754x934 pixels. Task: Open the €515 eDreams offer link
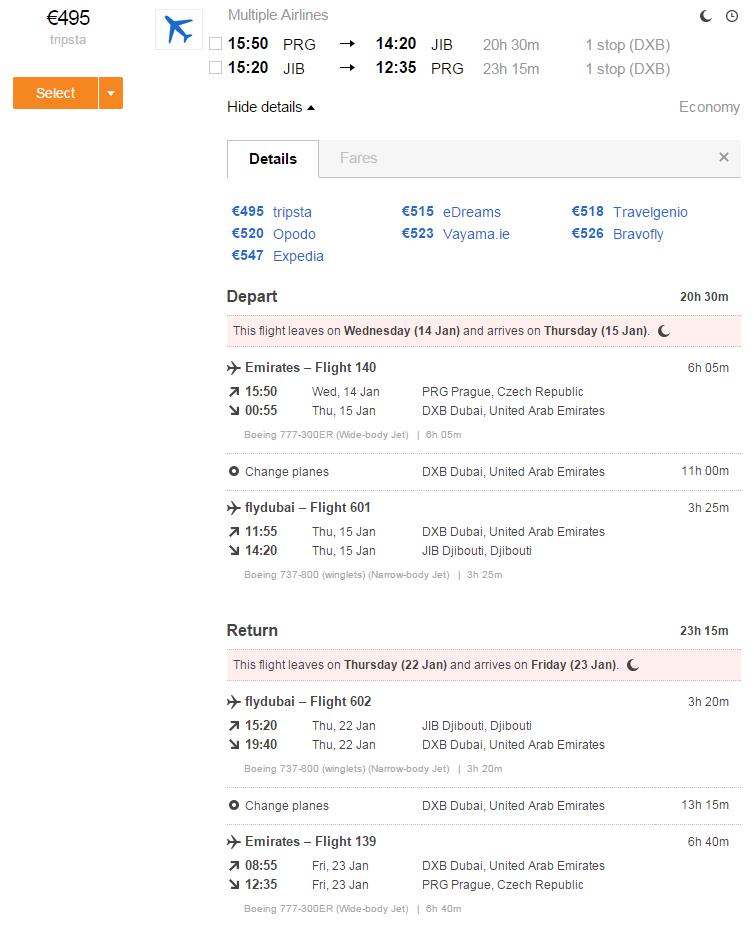tap(451, 211)
